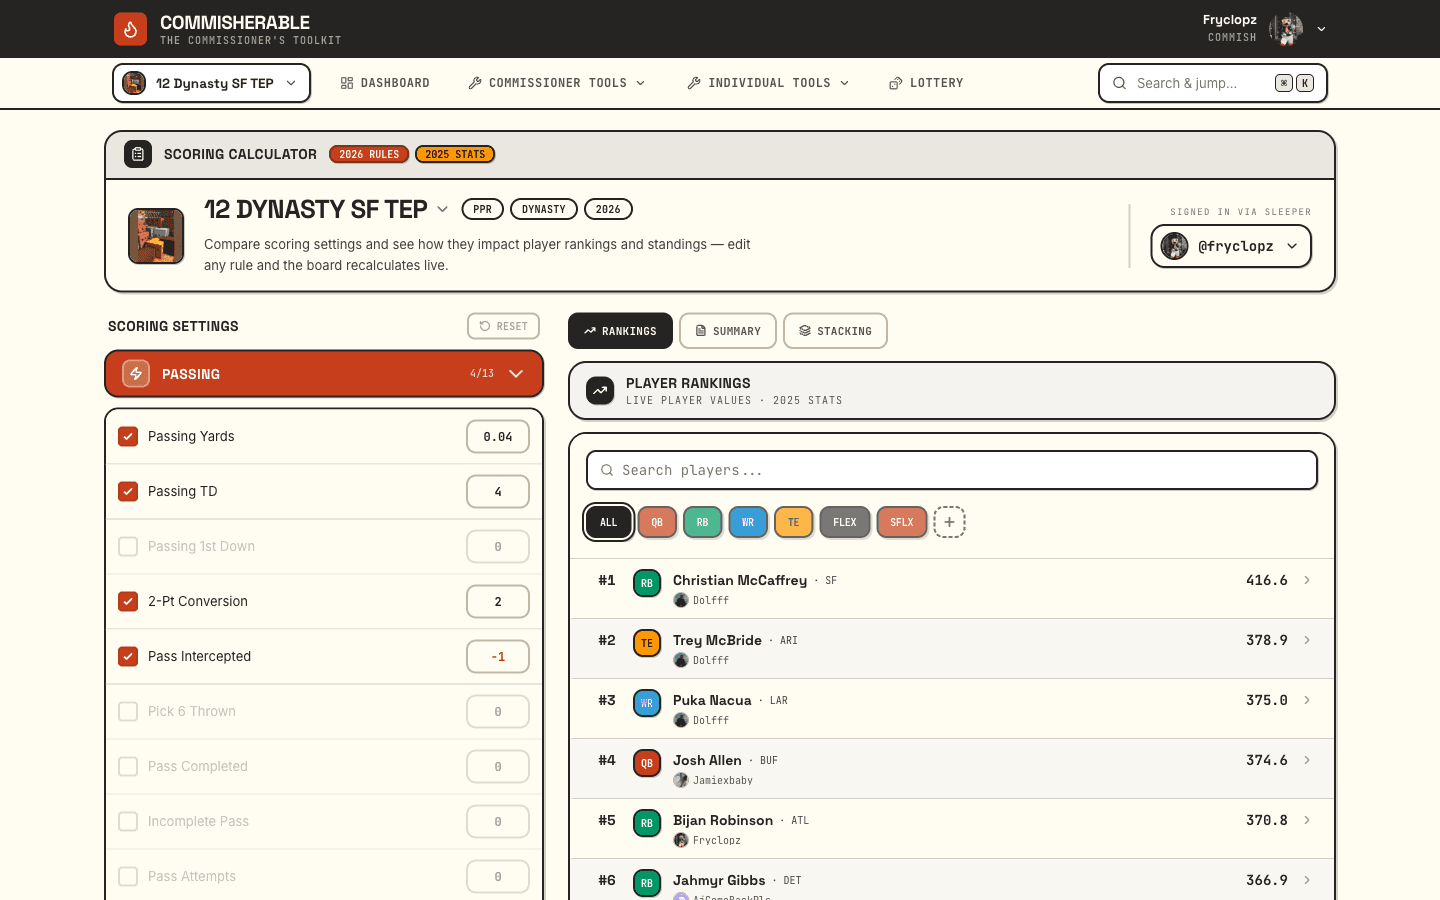Expand the Christian McCaffrey row chevron
The image size is (1440, 900).
[1307, 580]
